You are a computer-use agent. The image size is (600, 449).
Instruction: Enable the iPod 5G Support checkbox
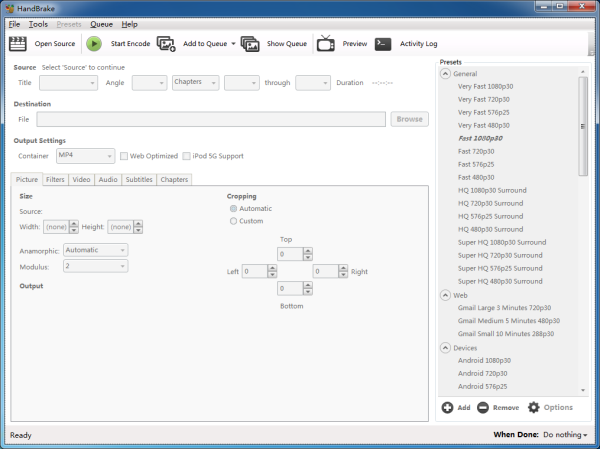click(x=186, y=156)
